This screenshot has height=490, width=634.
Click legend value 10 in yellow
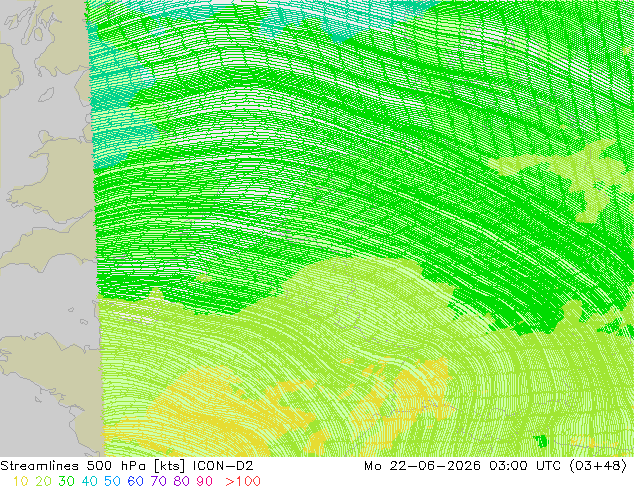click(x=20, y=481)
